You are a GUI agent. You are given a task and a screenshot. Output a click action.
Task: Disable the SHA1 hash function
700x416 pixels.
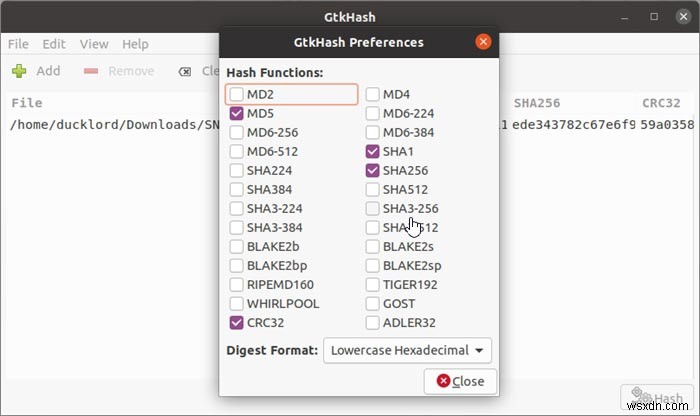pos(372,151)
